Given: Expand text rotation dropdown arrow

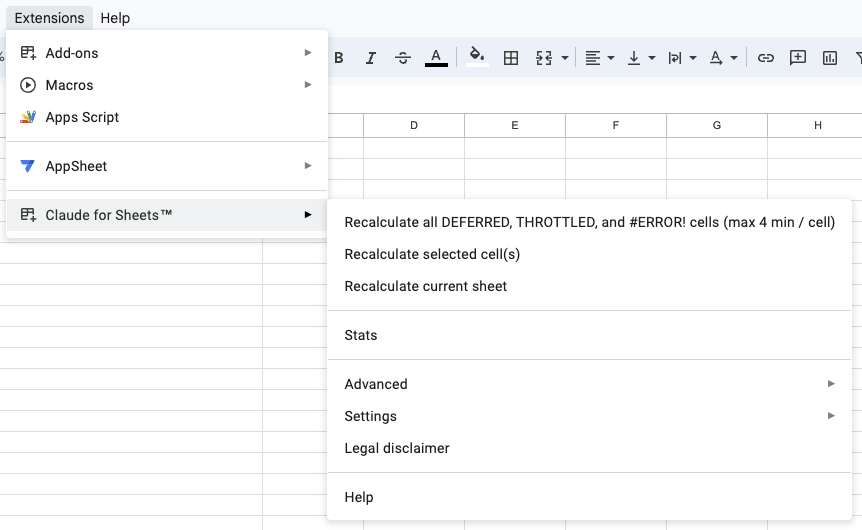Looking at the screenshot, I should point(734,58).
